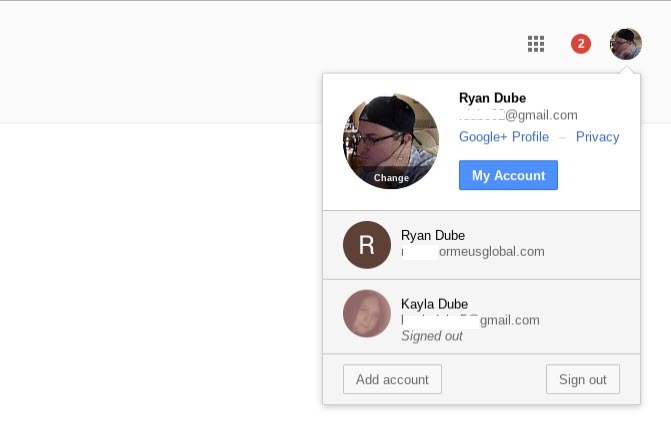Image resolution: width=671 pixels, height=433 pixels.
Task: Click the Signed out status text
Action: (432, 336)
